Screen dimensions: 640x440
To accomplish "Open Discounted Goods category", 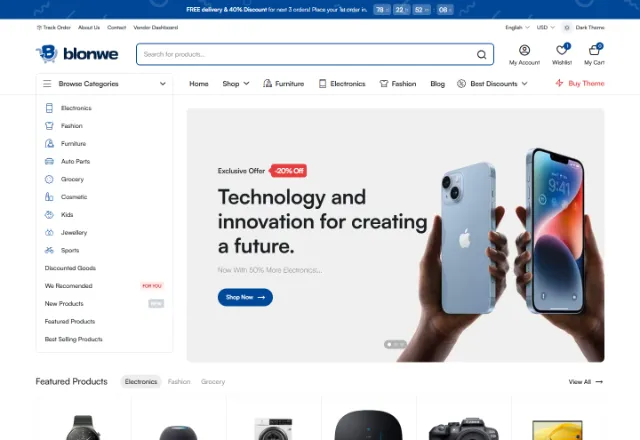I will (70, 268).
